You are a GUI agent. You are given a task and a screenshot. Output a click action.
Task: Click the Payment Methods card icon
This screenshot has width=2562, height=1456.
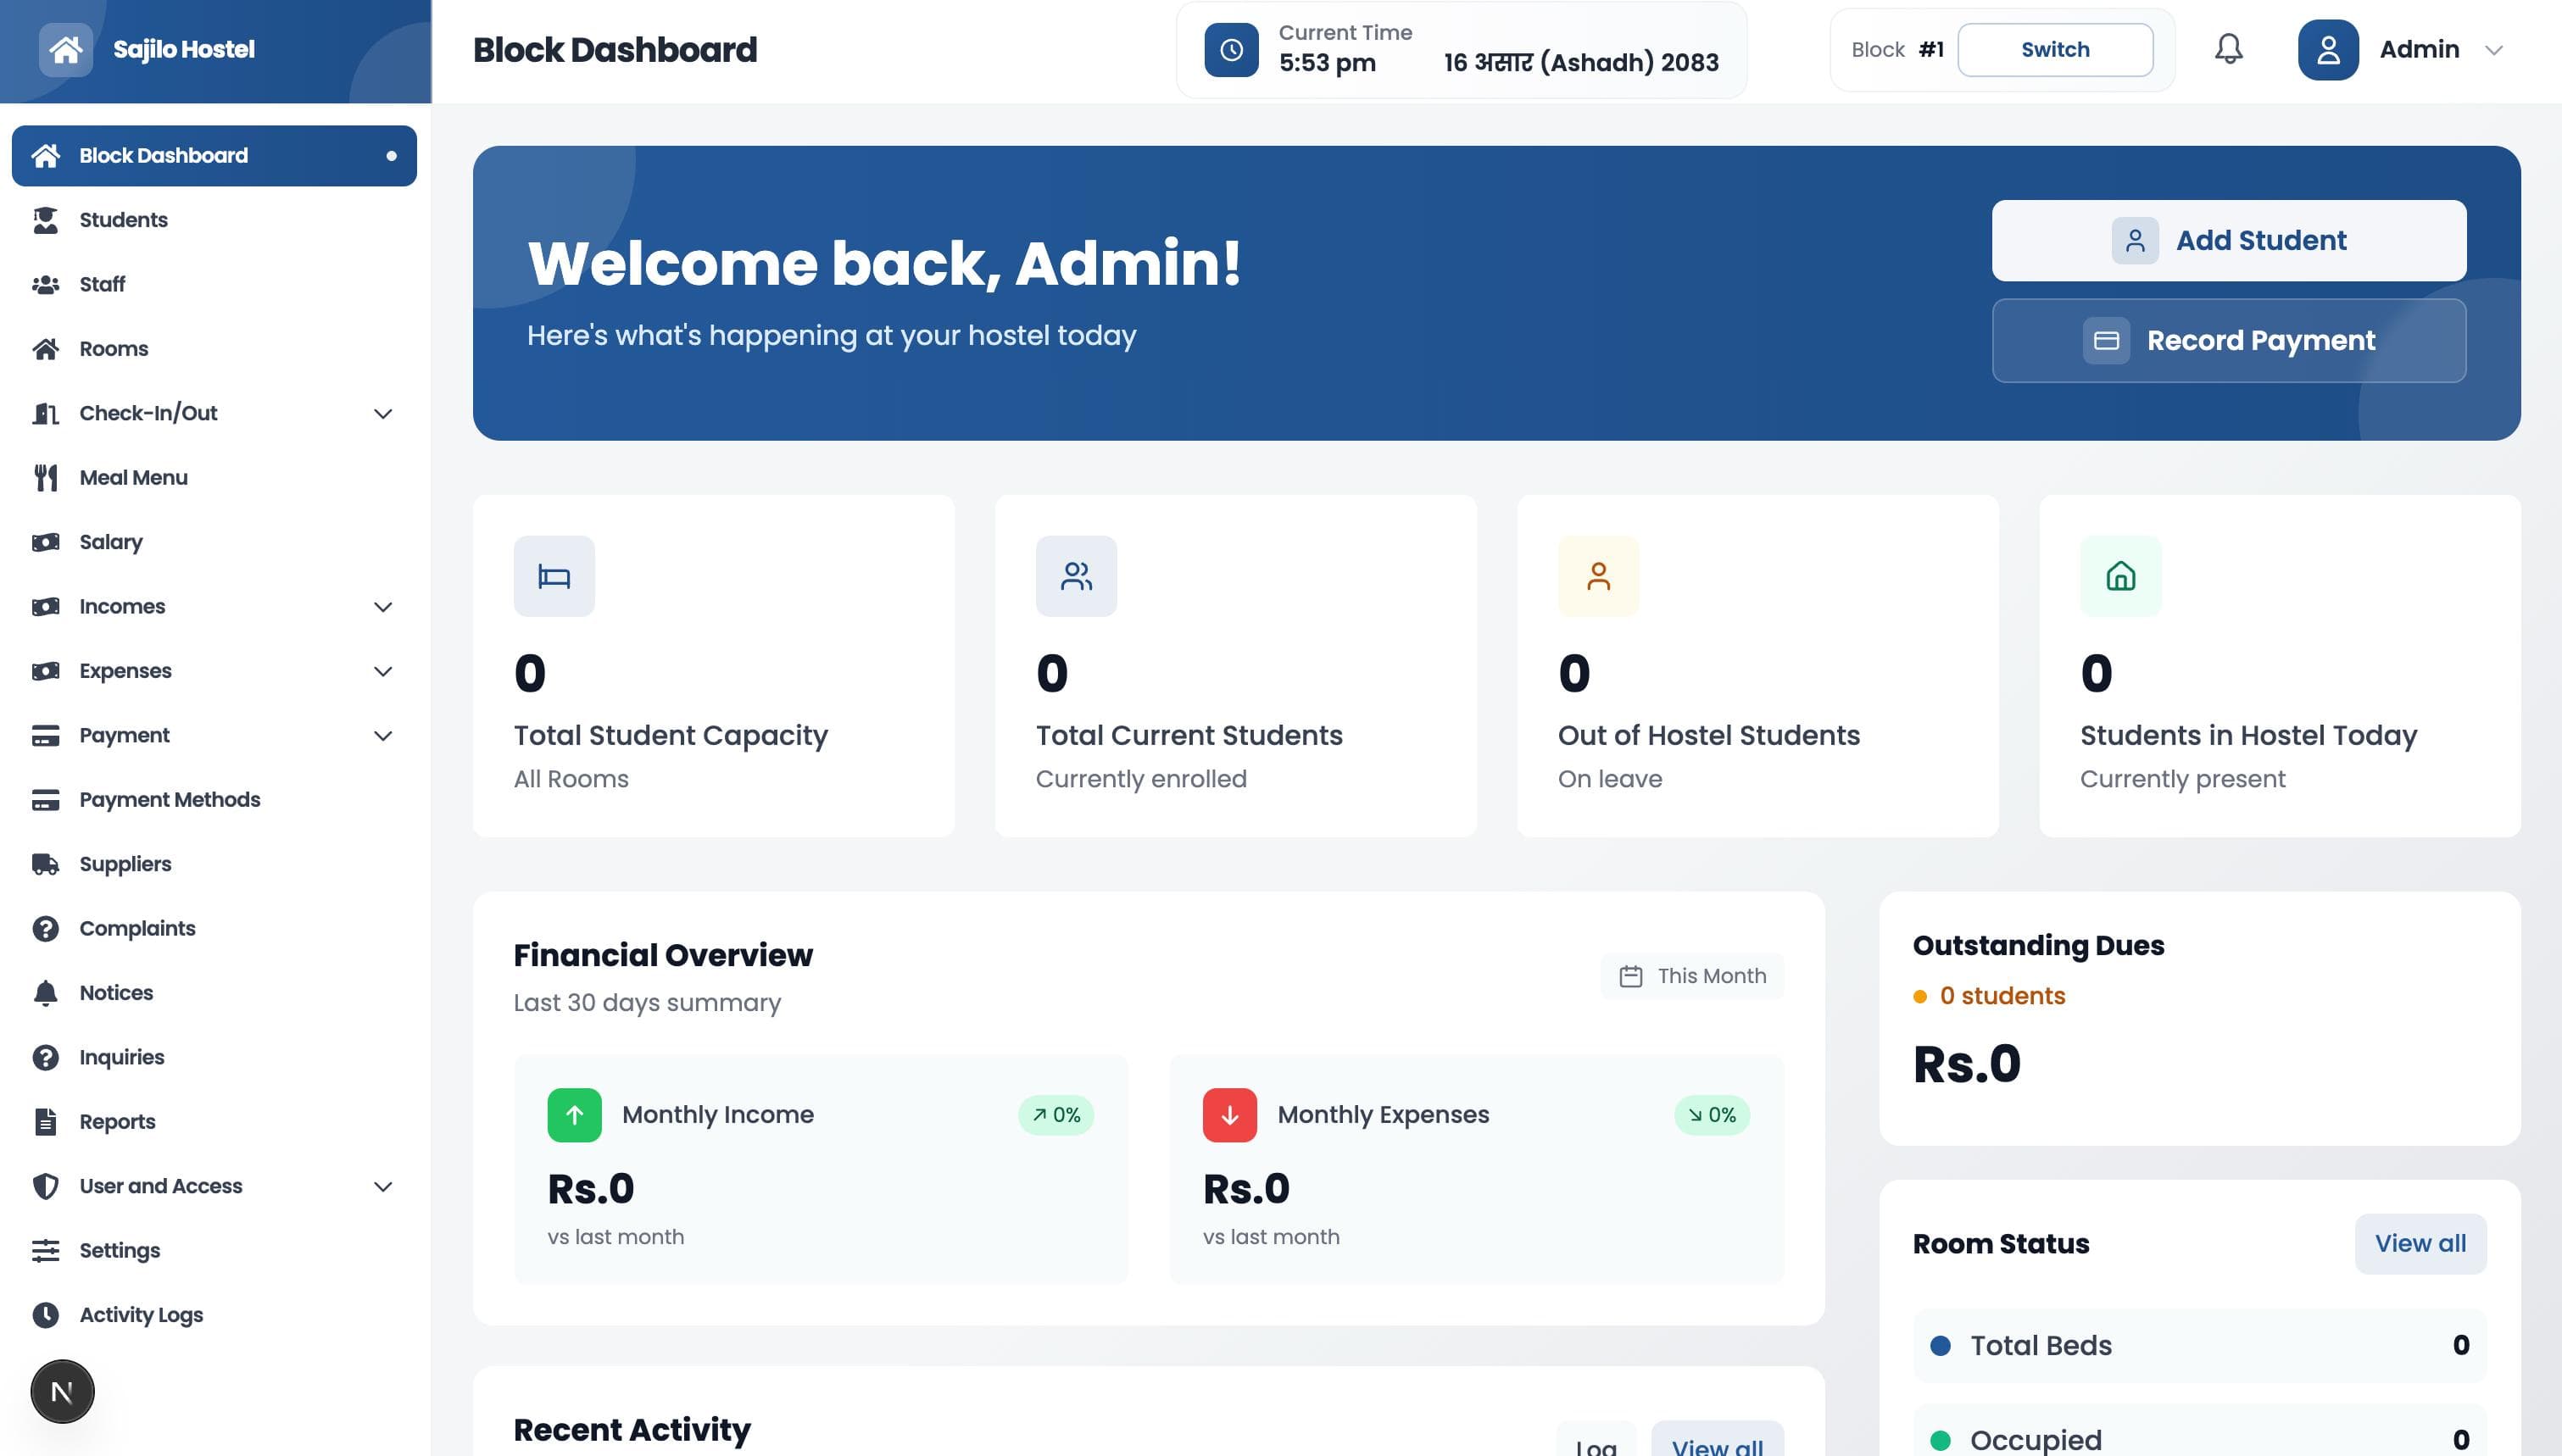tap(45, 800)
